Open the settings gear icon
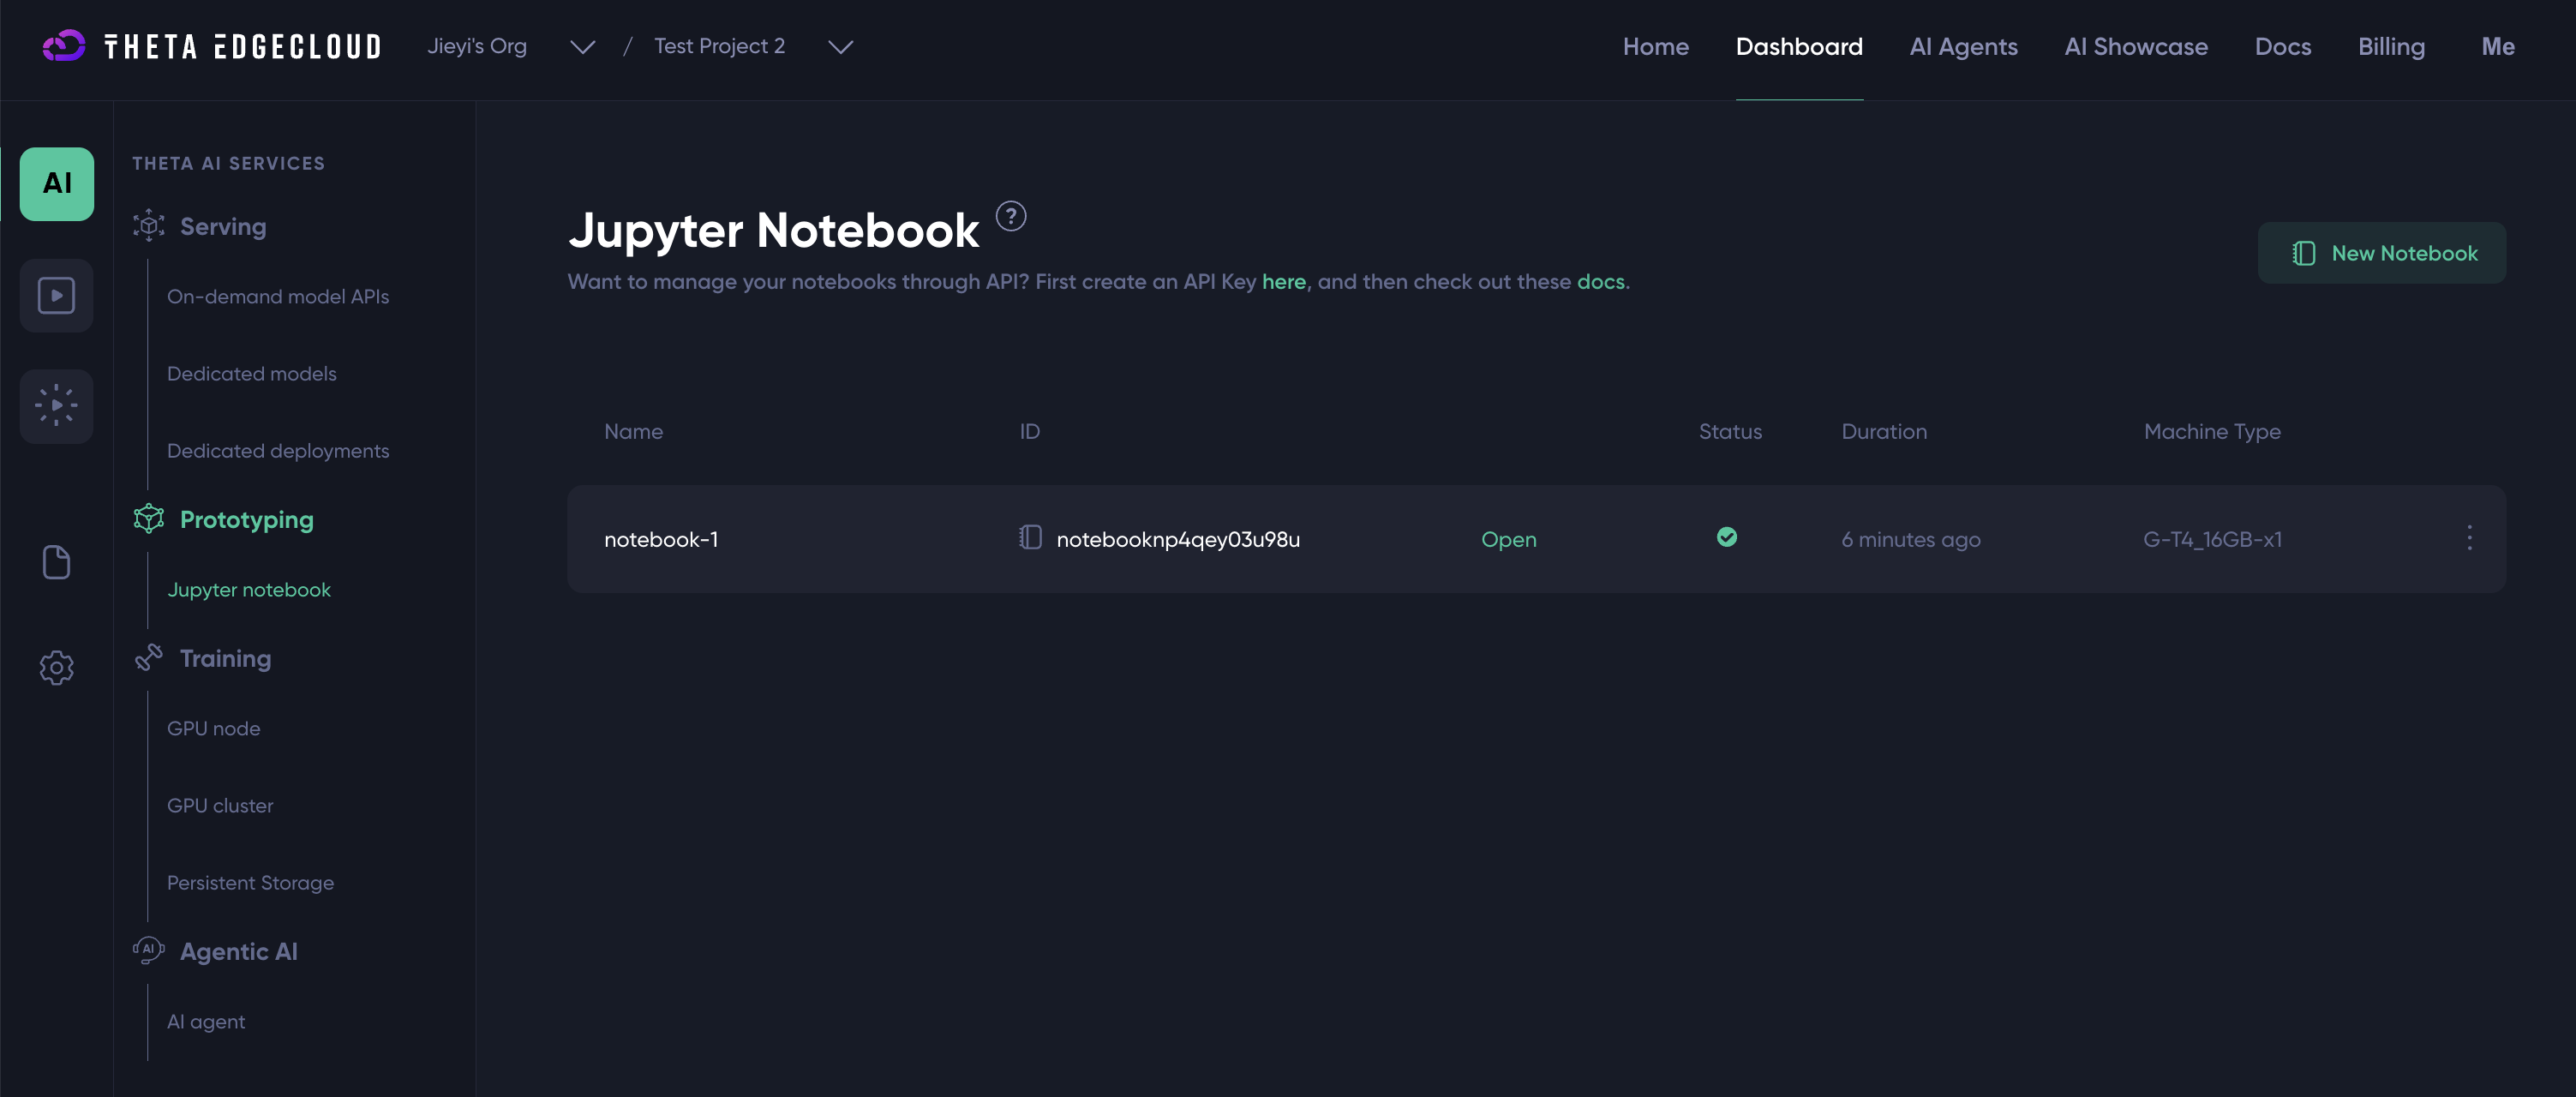 (x=57, y=667)
